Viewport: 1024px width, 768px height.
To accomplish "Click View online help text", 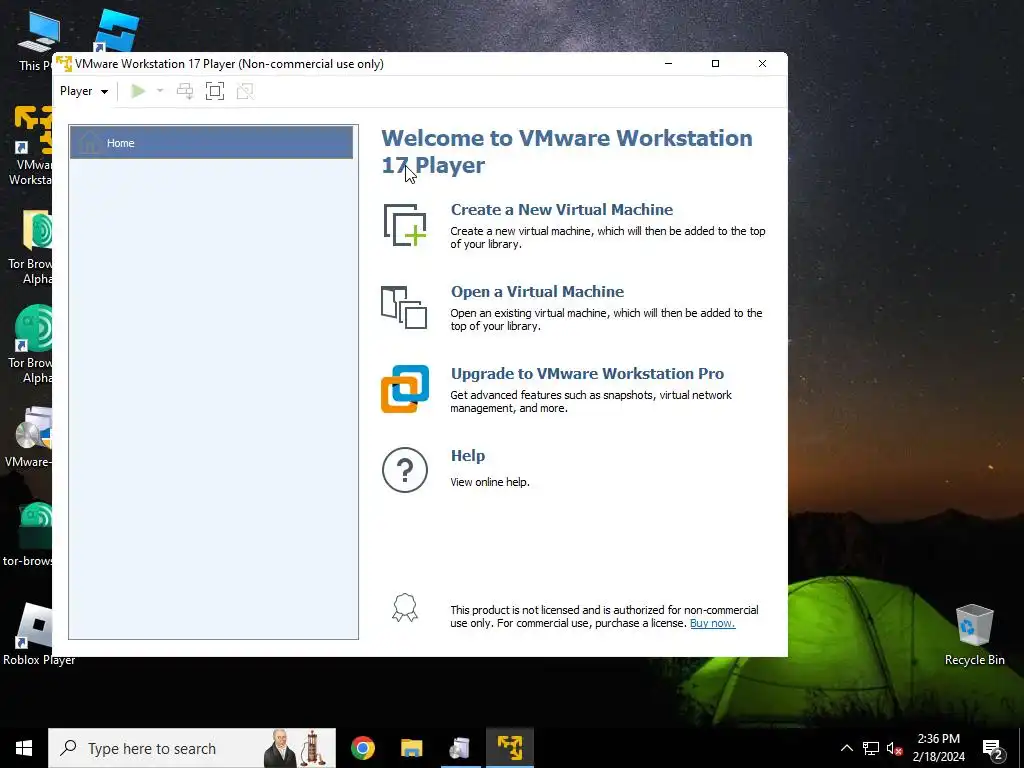I will pyautogui.click(x=490, y=482).
